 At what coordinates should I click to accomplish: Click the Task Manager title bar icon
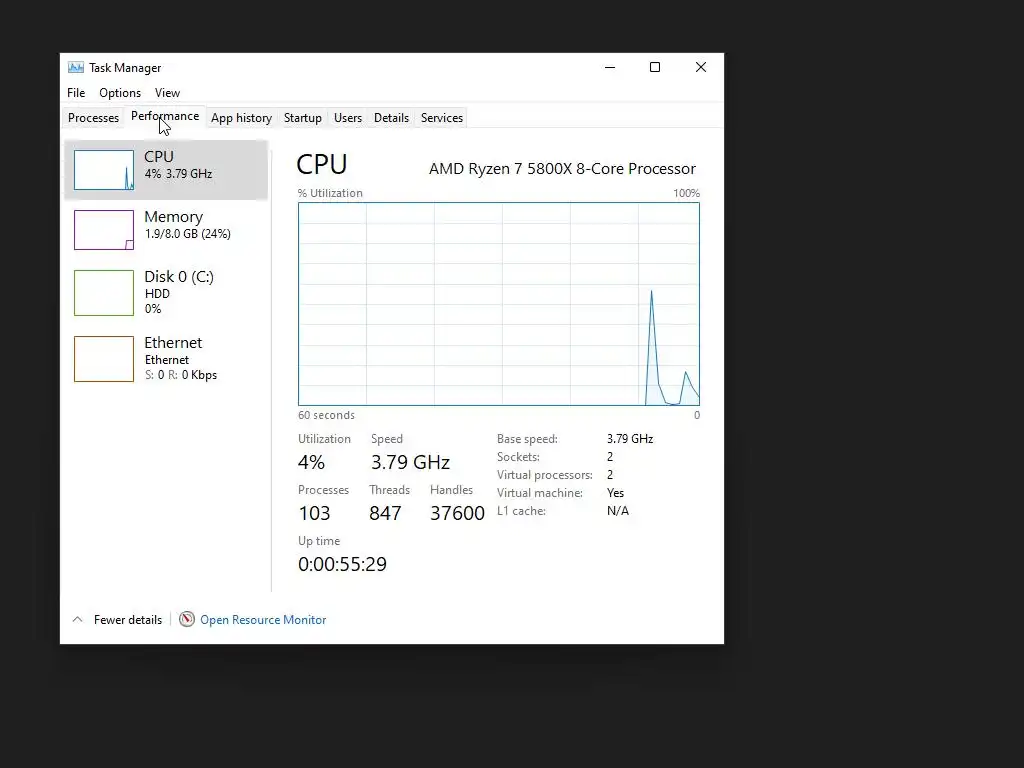coord(76,67)
